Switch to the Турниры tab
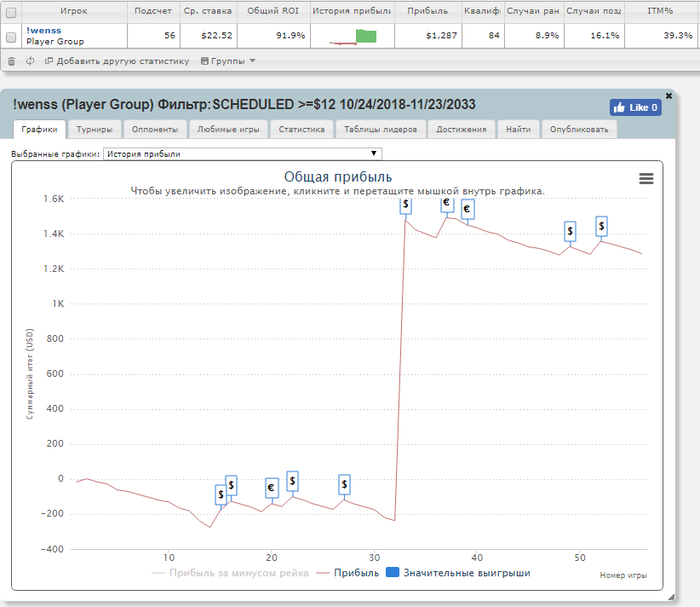The width and height of the screenshot is (700, 607). point(94,129)
